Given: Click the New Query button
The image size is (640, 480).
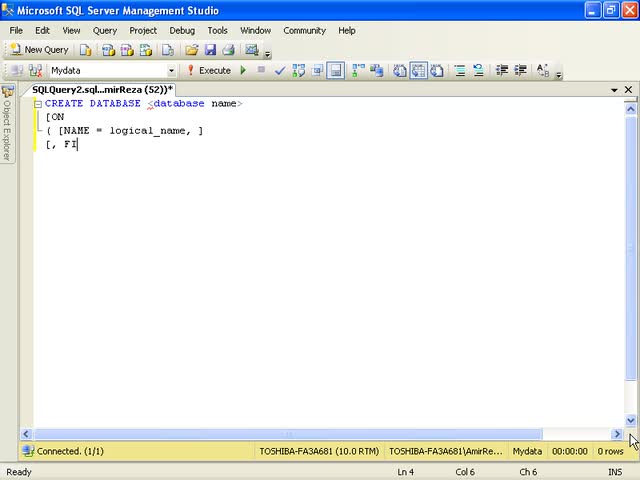Looking at the screenshot, I should (40, 50).
